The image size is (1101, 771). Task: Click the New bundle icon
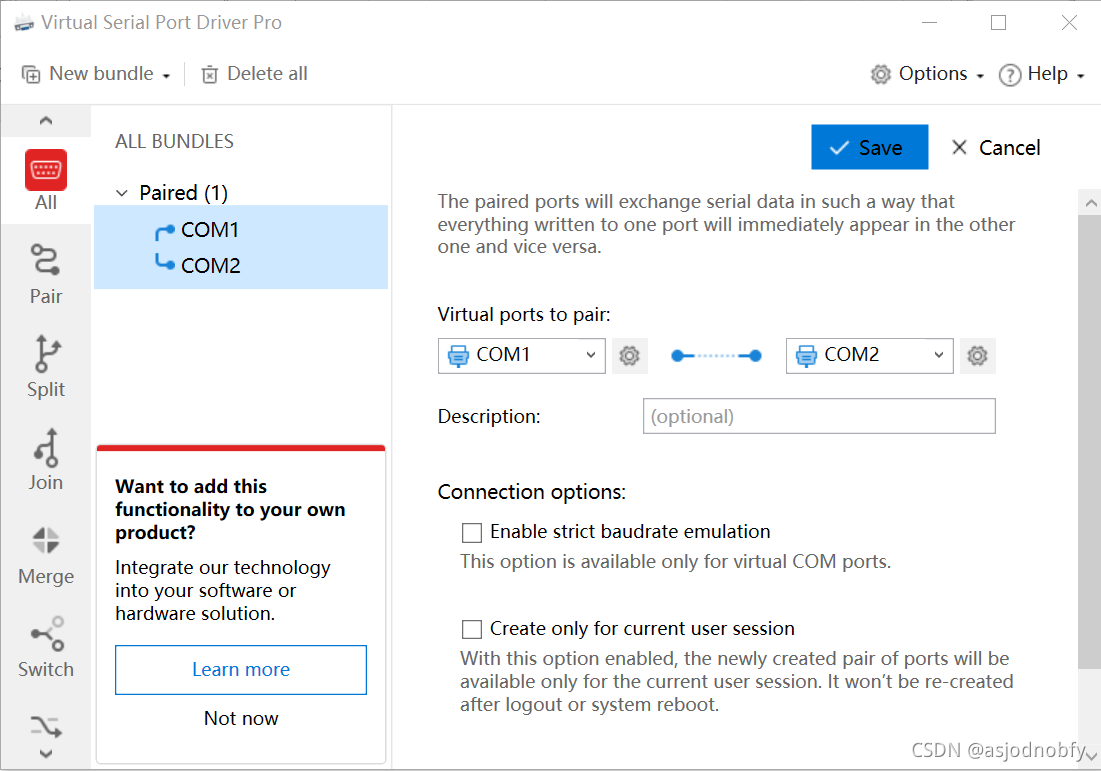point(31,74)
